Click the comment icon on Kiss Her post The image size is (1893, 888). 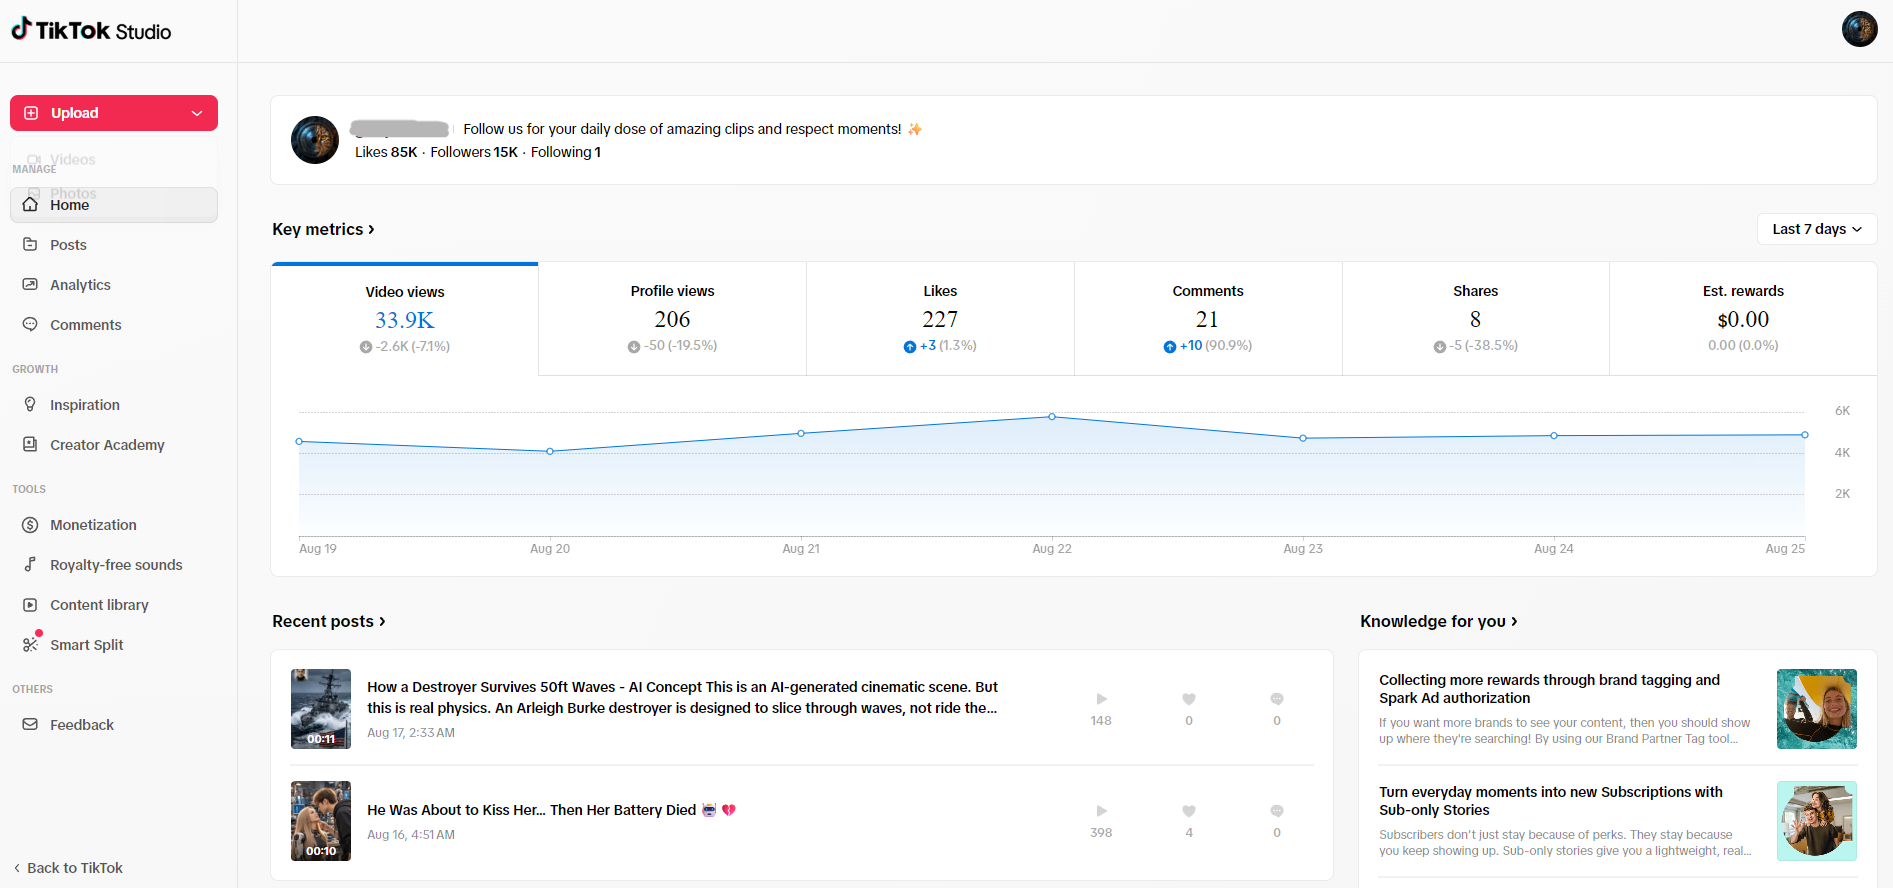[1277, 811]
